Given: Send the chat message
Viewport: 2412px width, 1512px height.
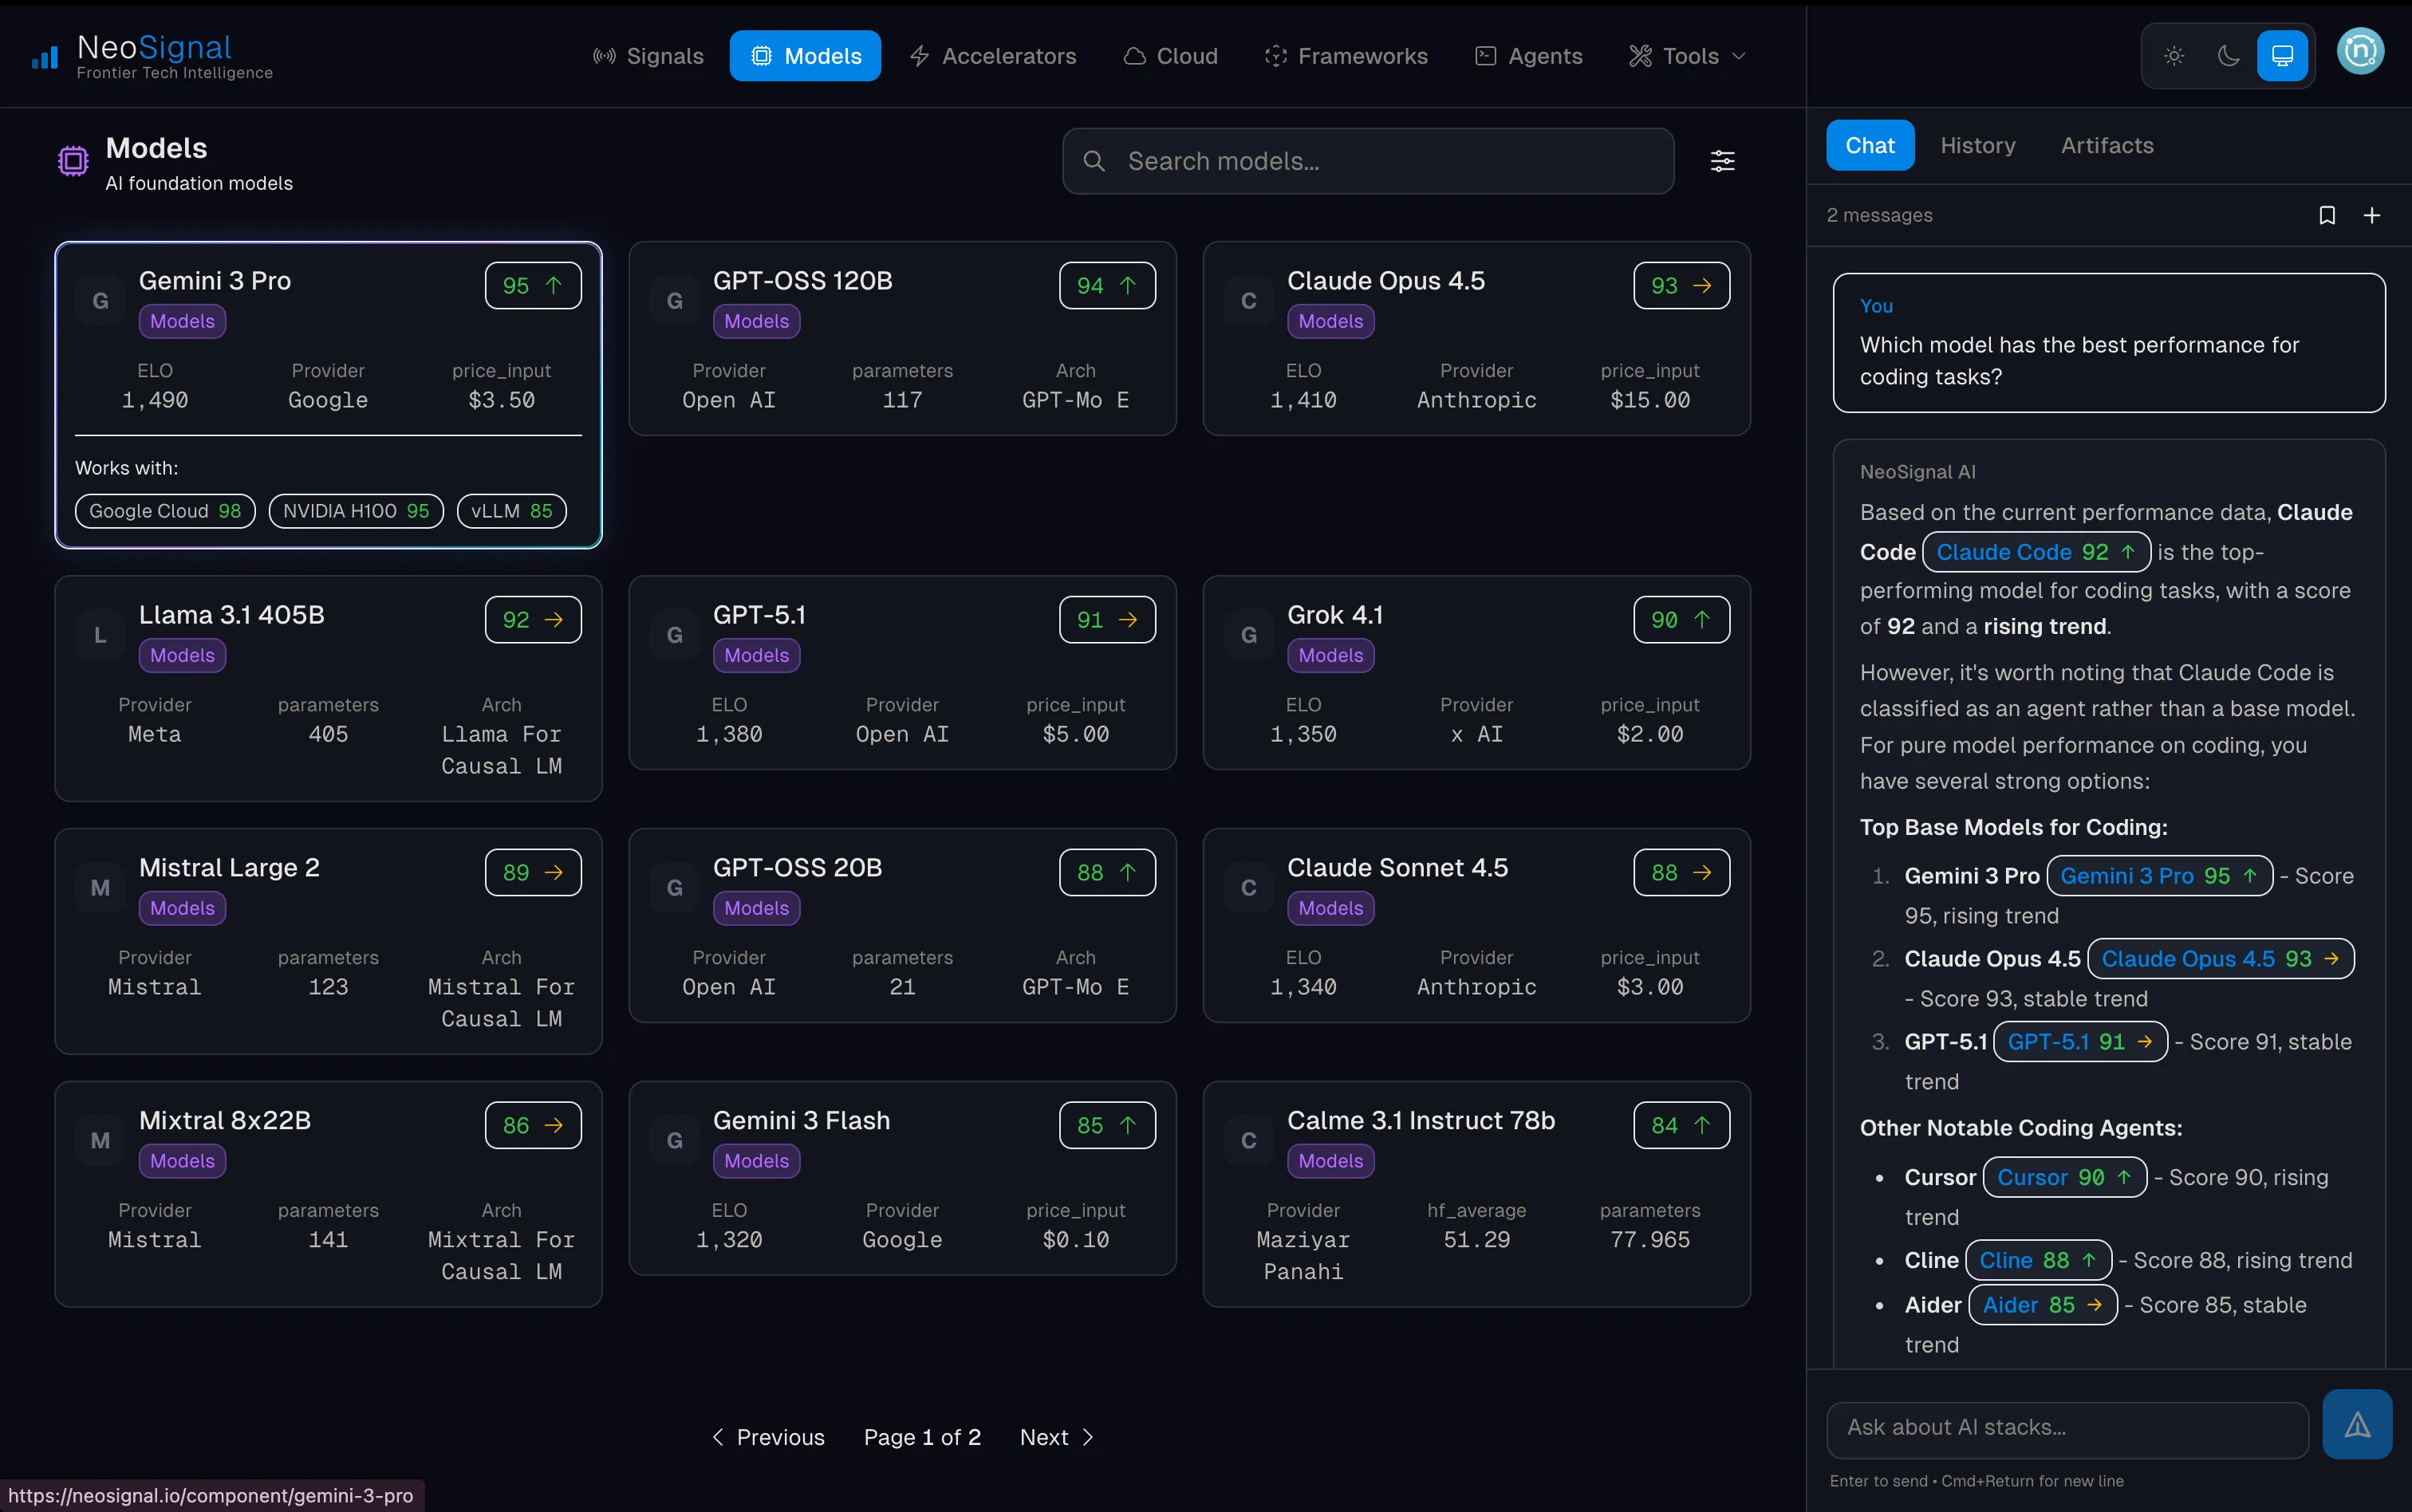Looking at the screenshot, I should pos(2357,1425).
